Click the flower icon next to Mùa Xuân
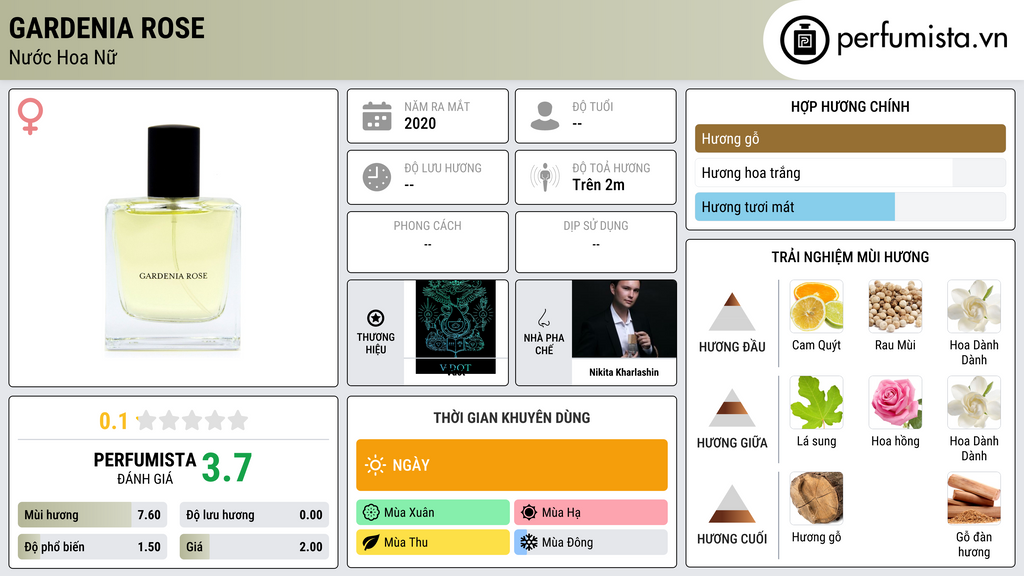The width and height of the screenshot is (1024, 576). coord(371,513)
